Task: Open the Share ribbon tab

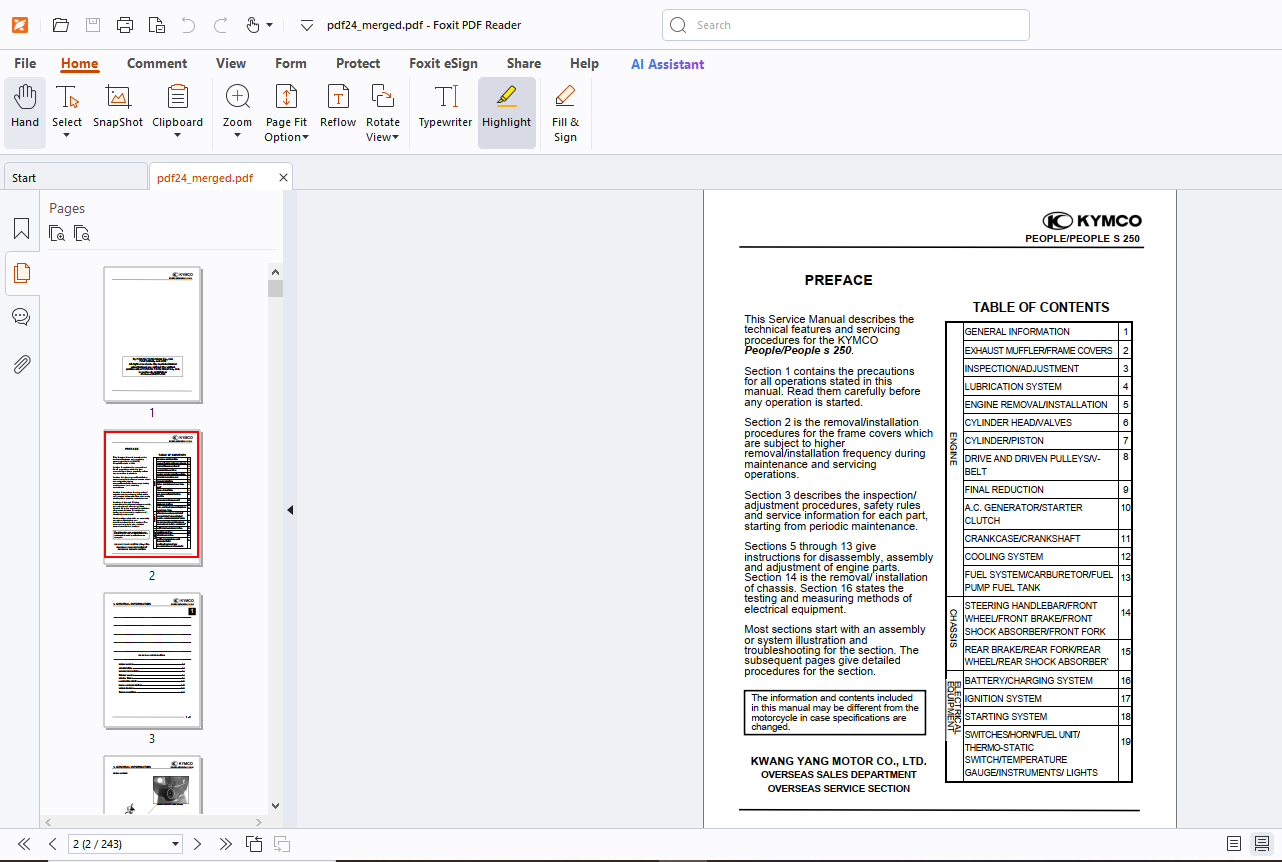Action: [x=524, y=63]
